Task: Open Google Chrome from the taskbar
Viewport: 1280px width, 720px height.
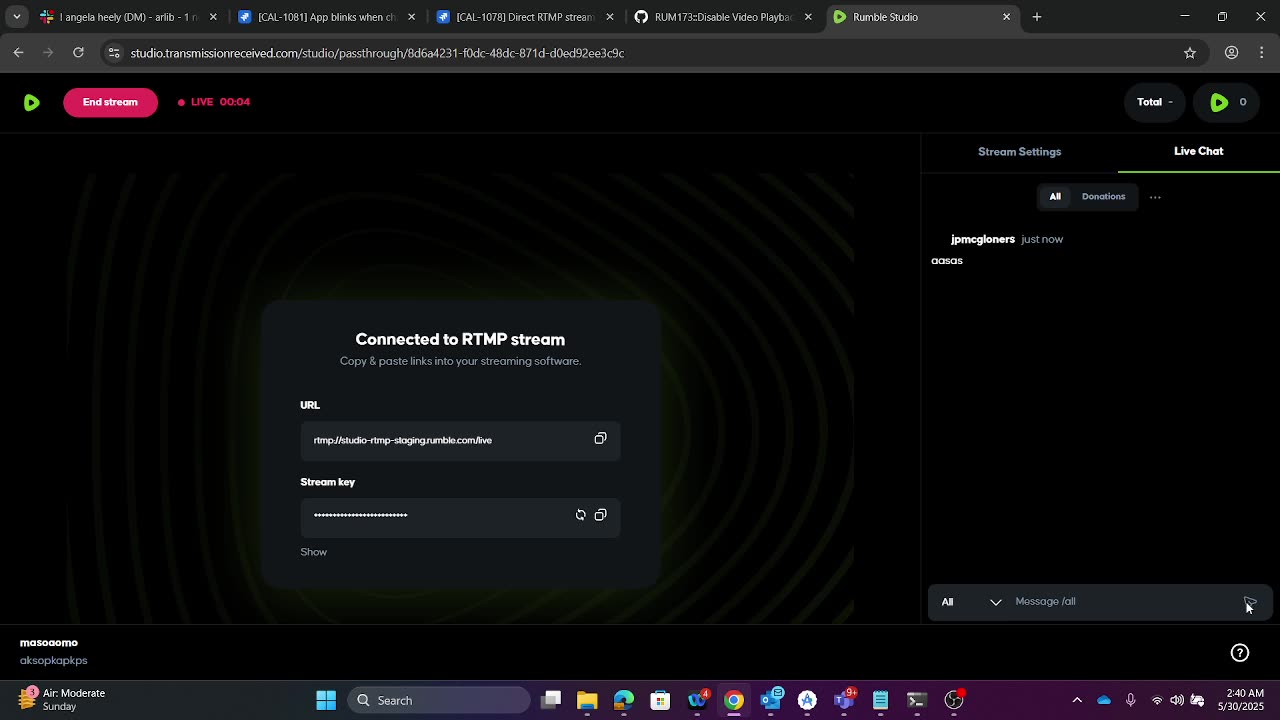Action: (x=734, y=700)
